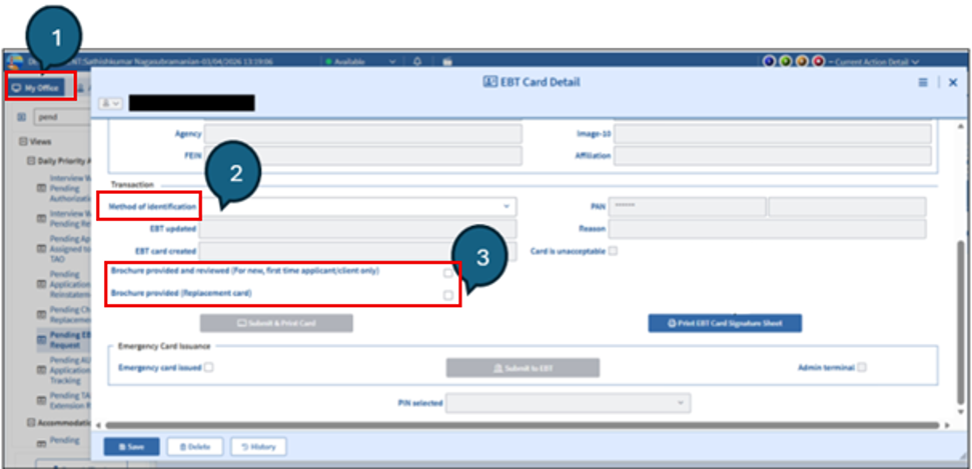Open the Available status dropdown
Viewport: 972px width, 469px height.
(361, 62)
